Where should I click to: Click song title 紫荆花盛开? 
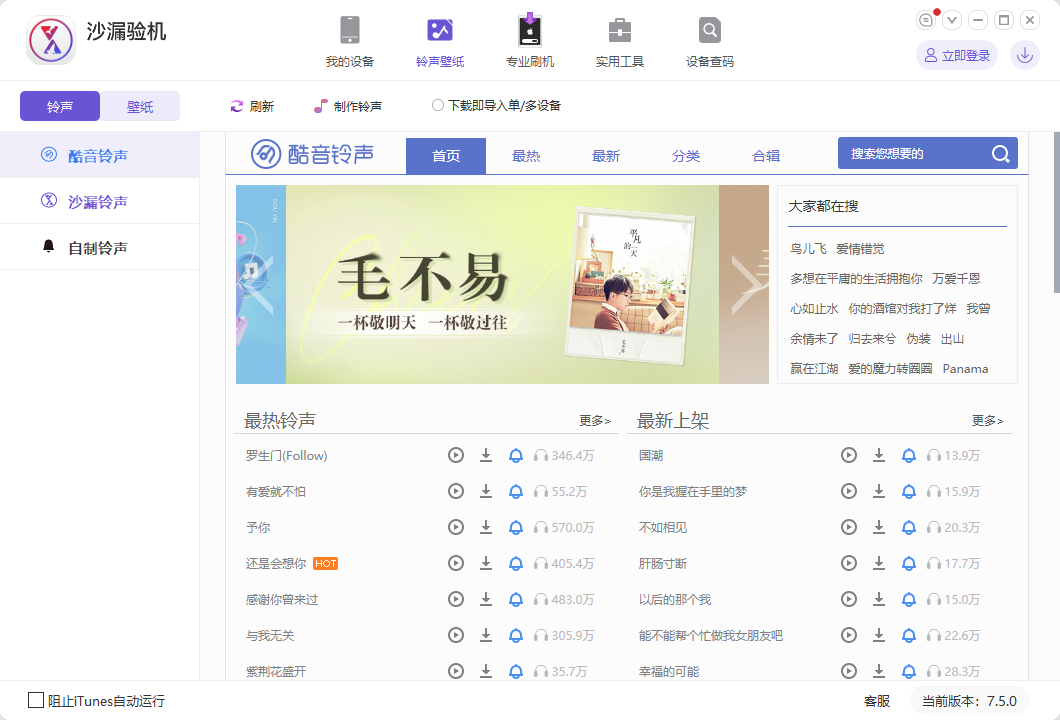(276, 671)
